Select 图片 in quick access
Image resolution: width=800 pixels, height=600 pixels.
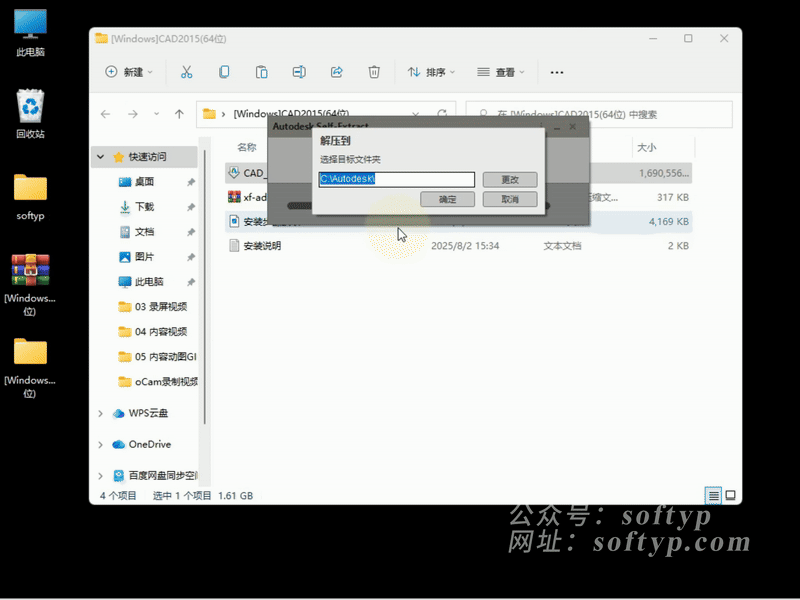click(x=144, y=257)
